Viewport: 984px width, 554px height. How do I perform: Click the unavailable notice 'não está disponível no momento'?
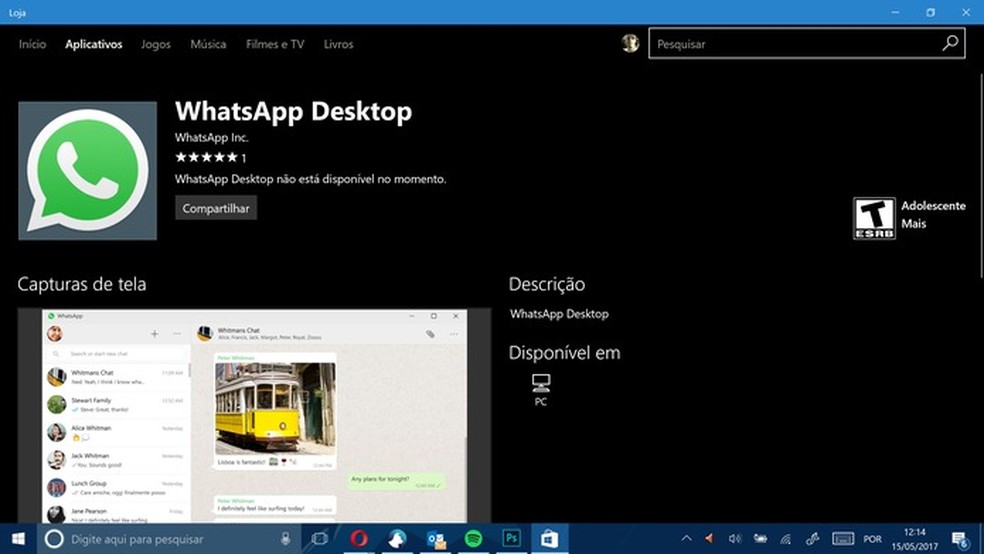(361, 179)
